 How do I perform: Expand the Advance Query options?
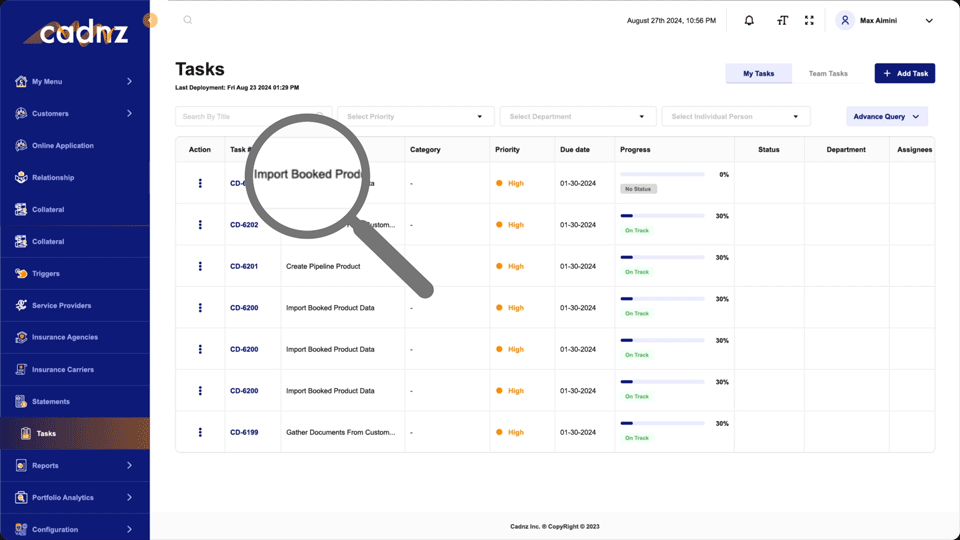point(886,117)
